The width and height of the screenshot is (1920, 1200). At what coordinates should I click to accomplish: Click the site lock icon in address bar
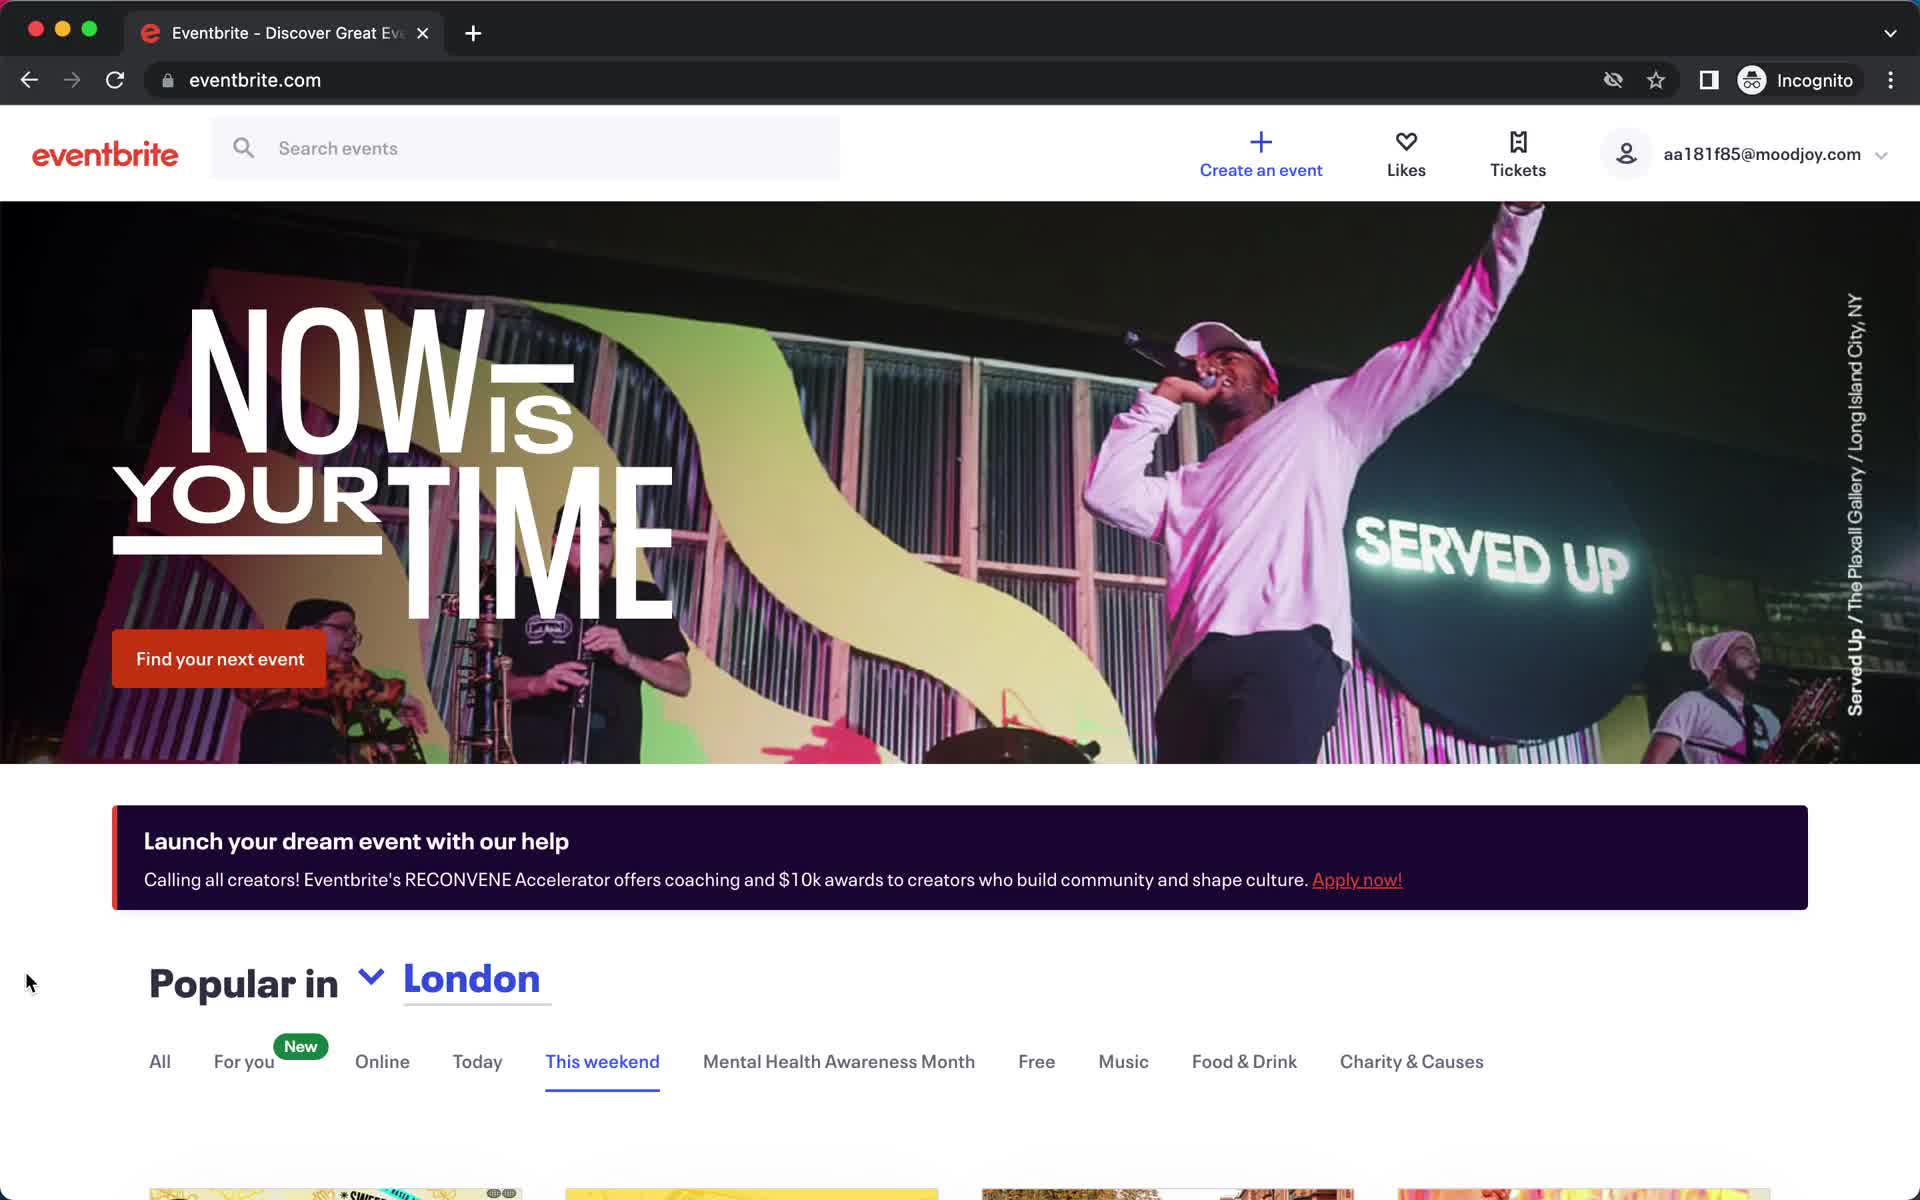pyautogui.click(x=168, y=80)
